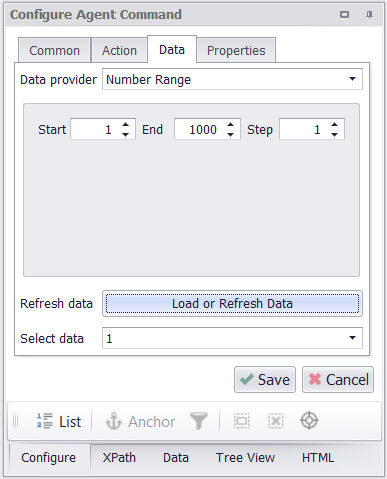Click the dashed clear-selection X icon
The image size is (387, 479).
[276, 421]
